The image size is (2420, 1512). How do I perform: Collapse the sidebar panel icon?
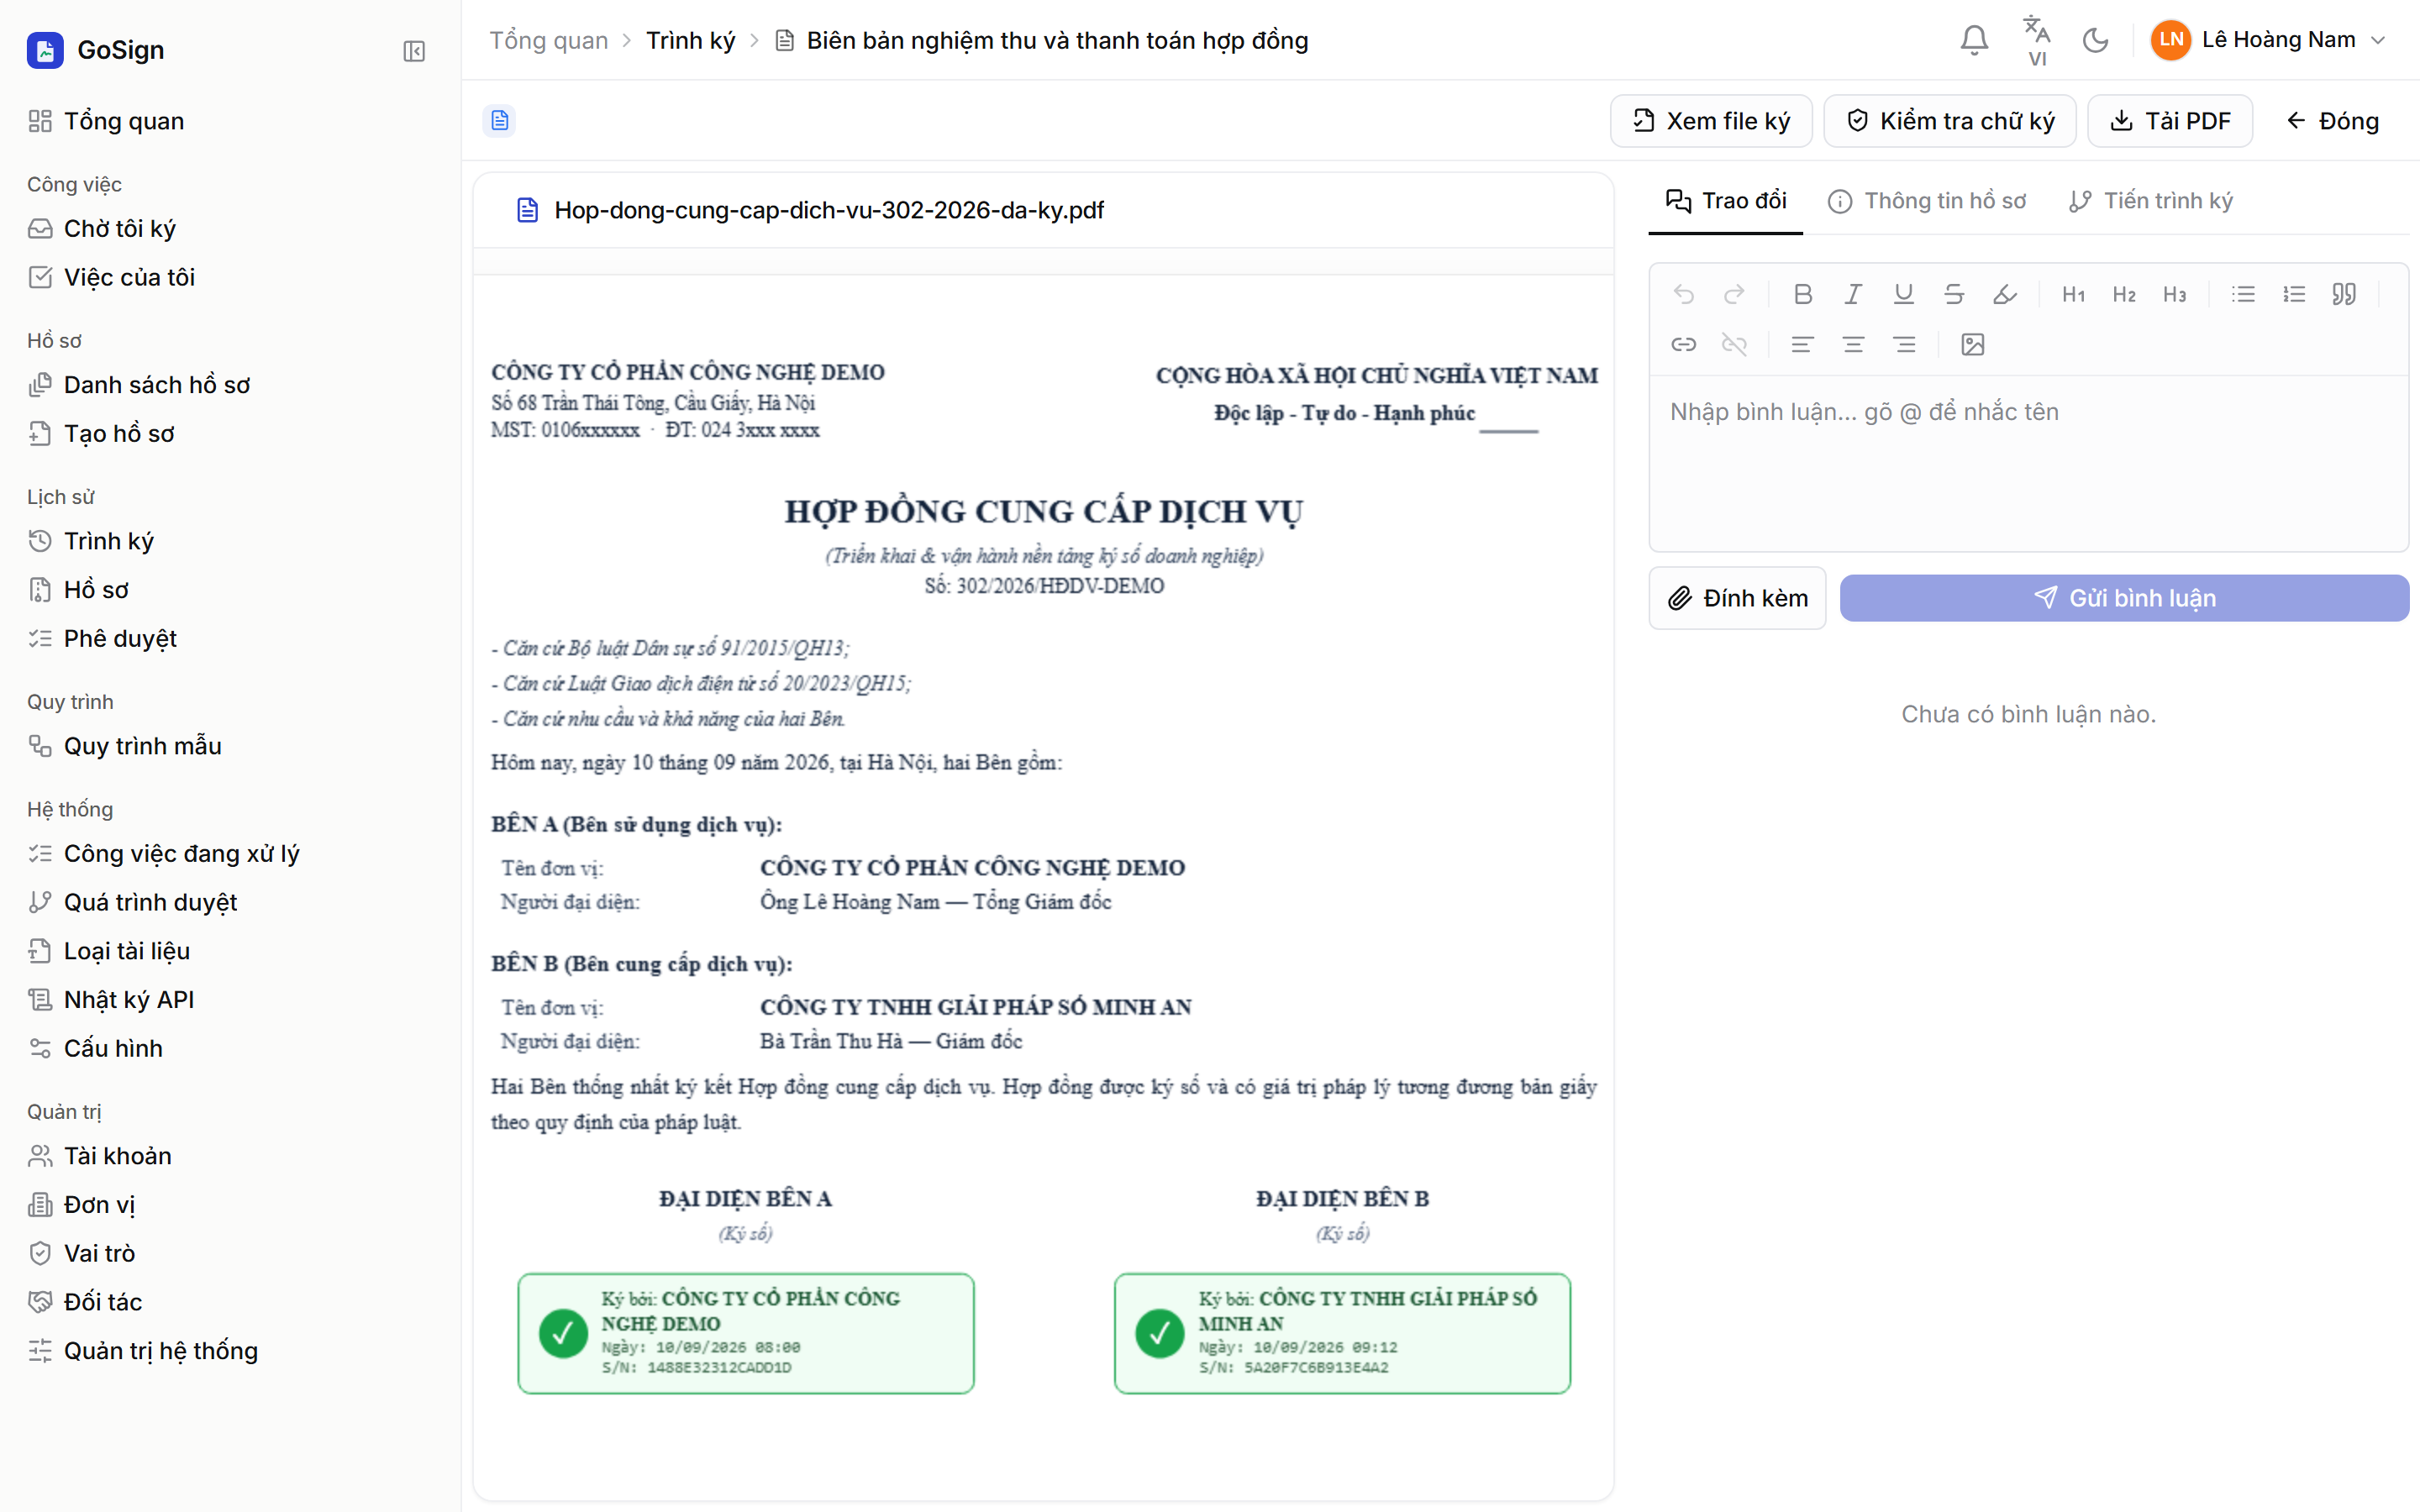(414, 51)
